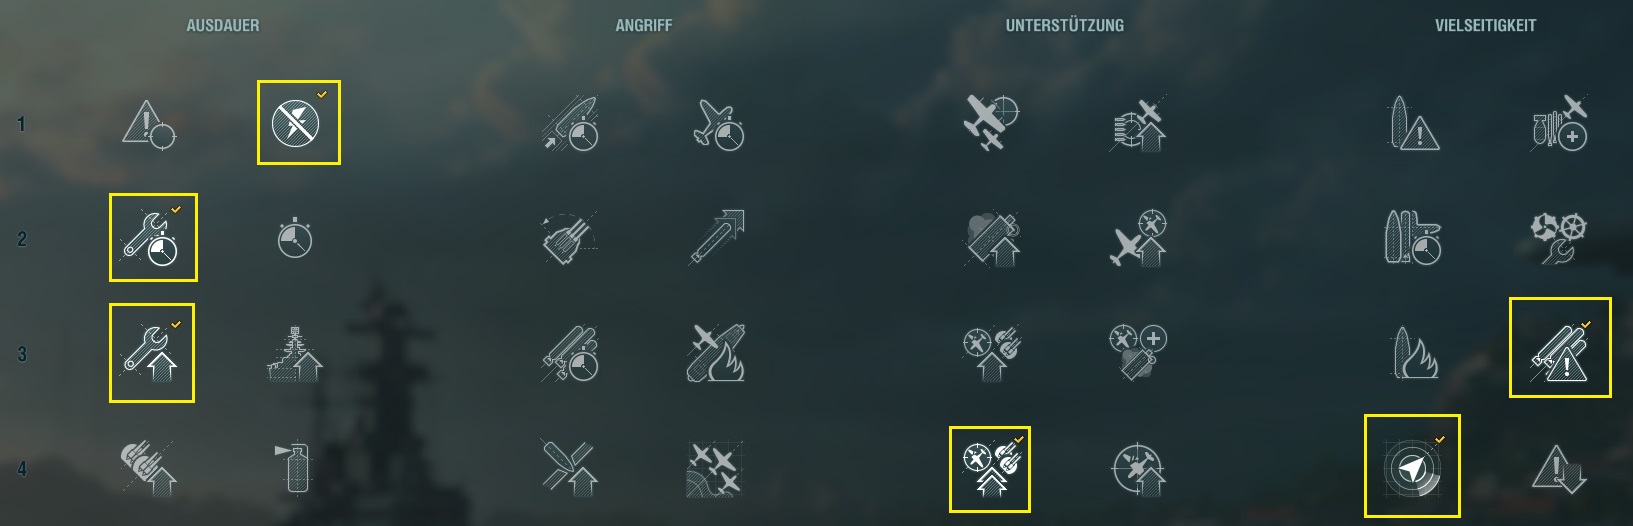Select the warning triangle with down-arrow skill
Image resolution: width=1633 pixels, height=526 pixels.
(1559, 469)
